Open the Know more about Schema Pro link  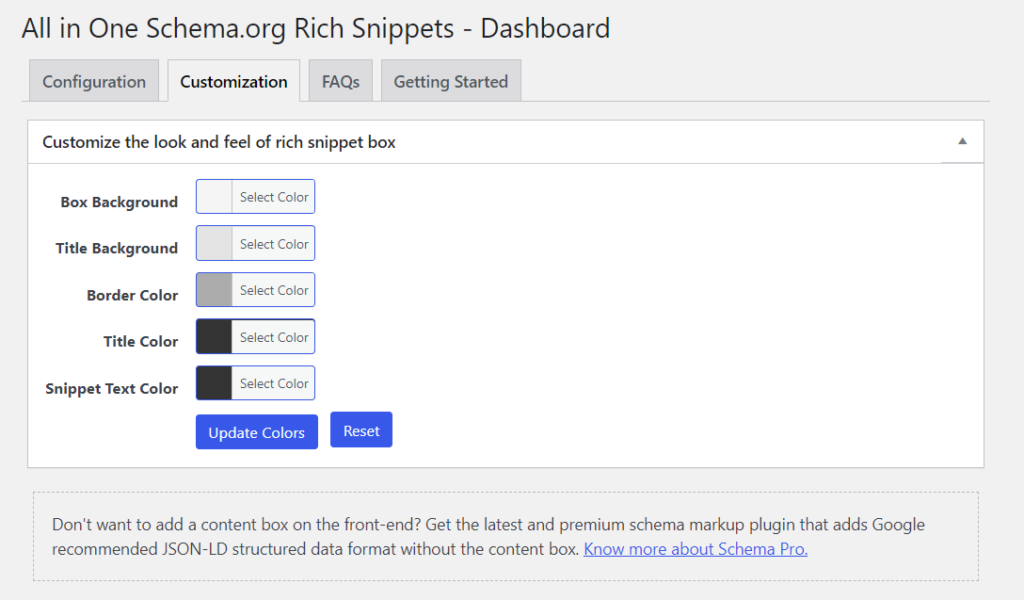tap(695, 549)
